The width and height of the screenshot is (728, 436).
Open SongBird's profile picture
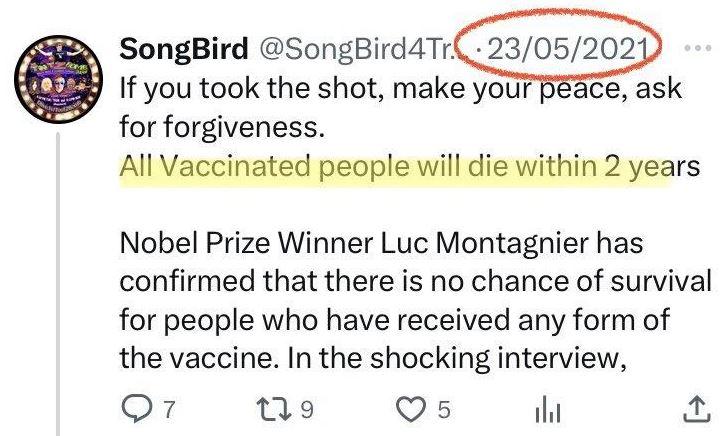point(58,79)
